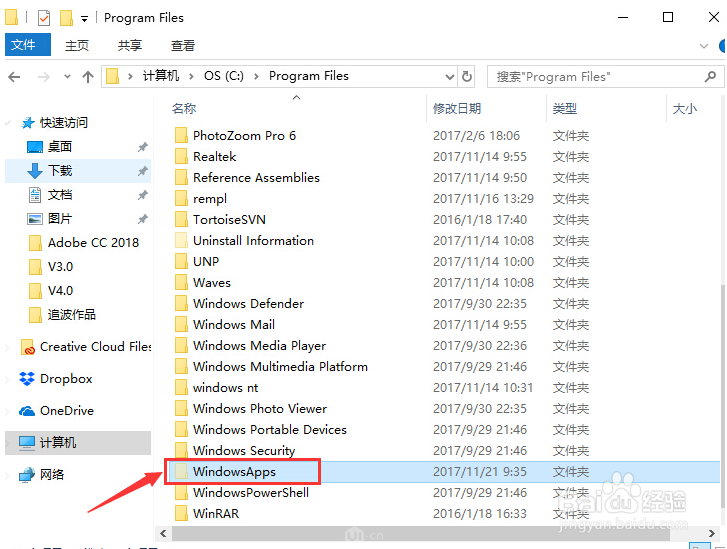Switch to the 查看 ribbon tab

182,45
